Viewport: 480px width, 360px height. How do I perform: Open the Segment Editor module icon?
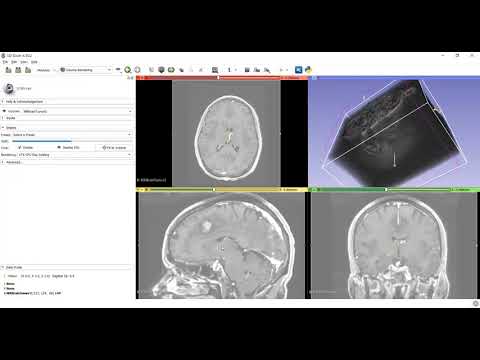[201, 70]
